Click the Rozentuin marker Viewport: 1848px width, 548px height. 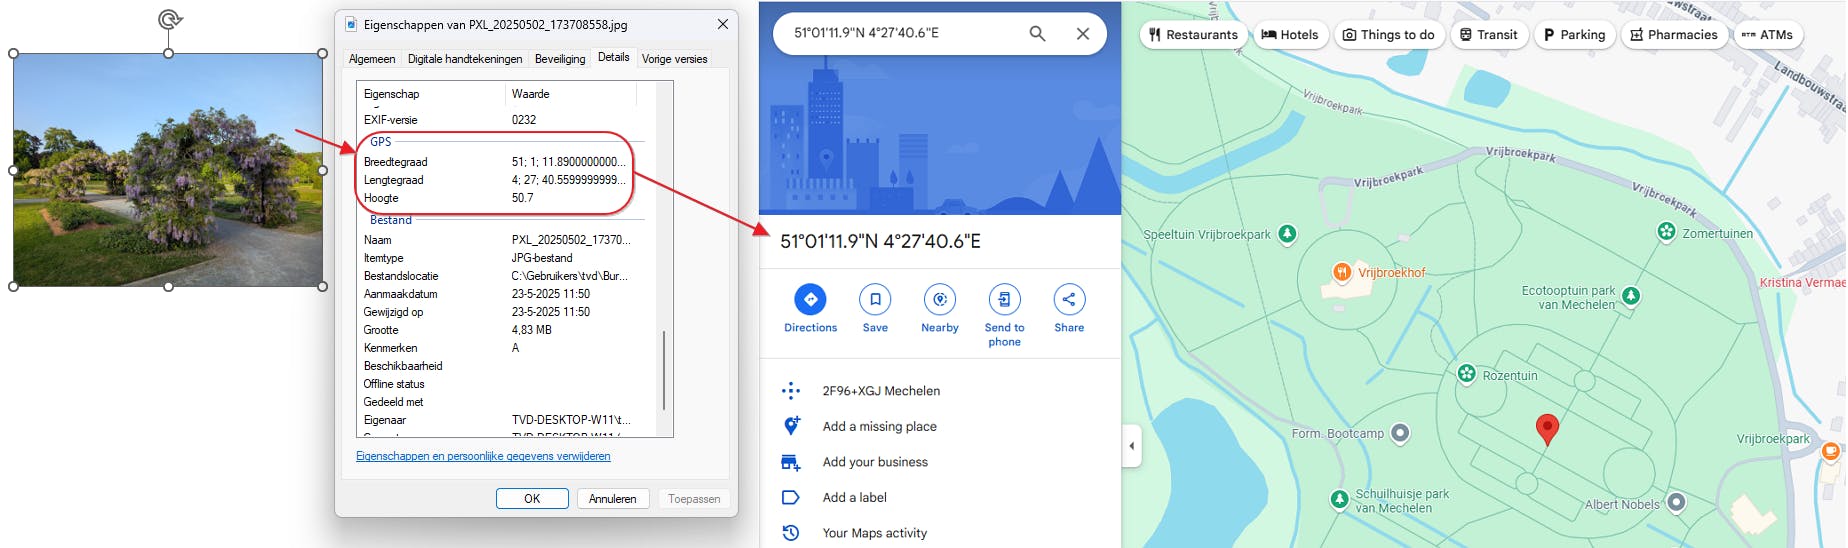pos(1467,374)
